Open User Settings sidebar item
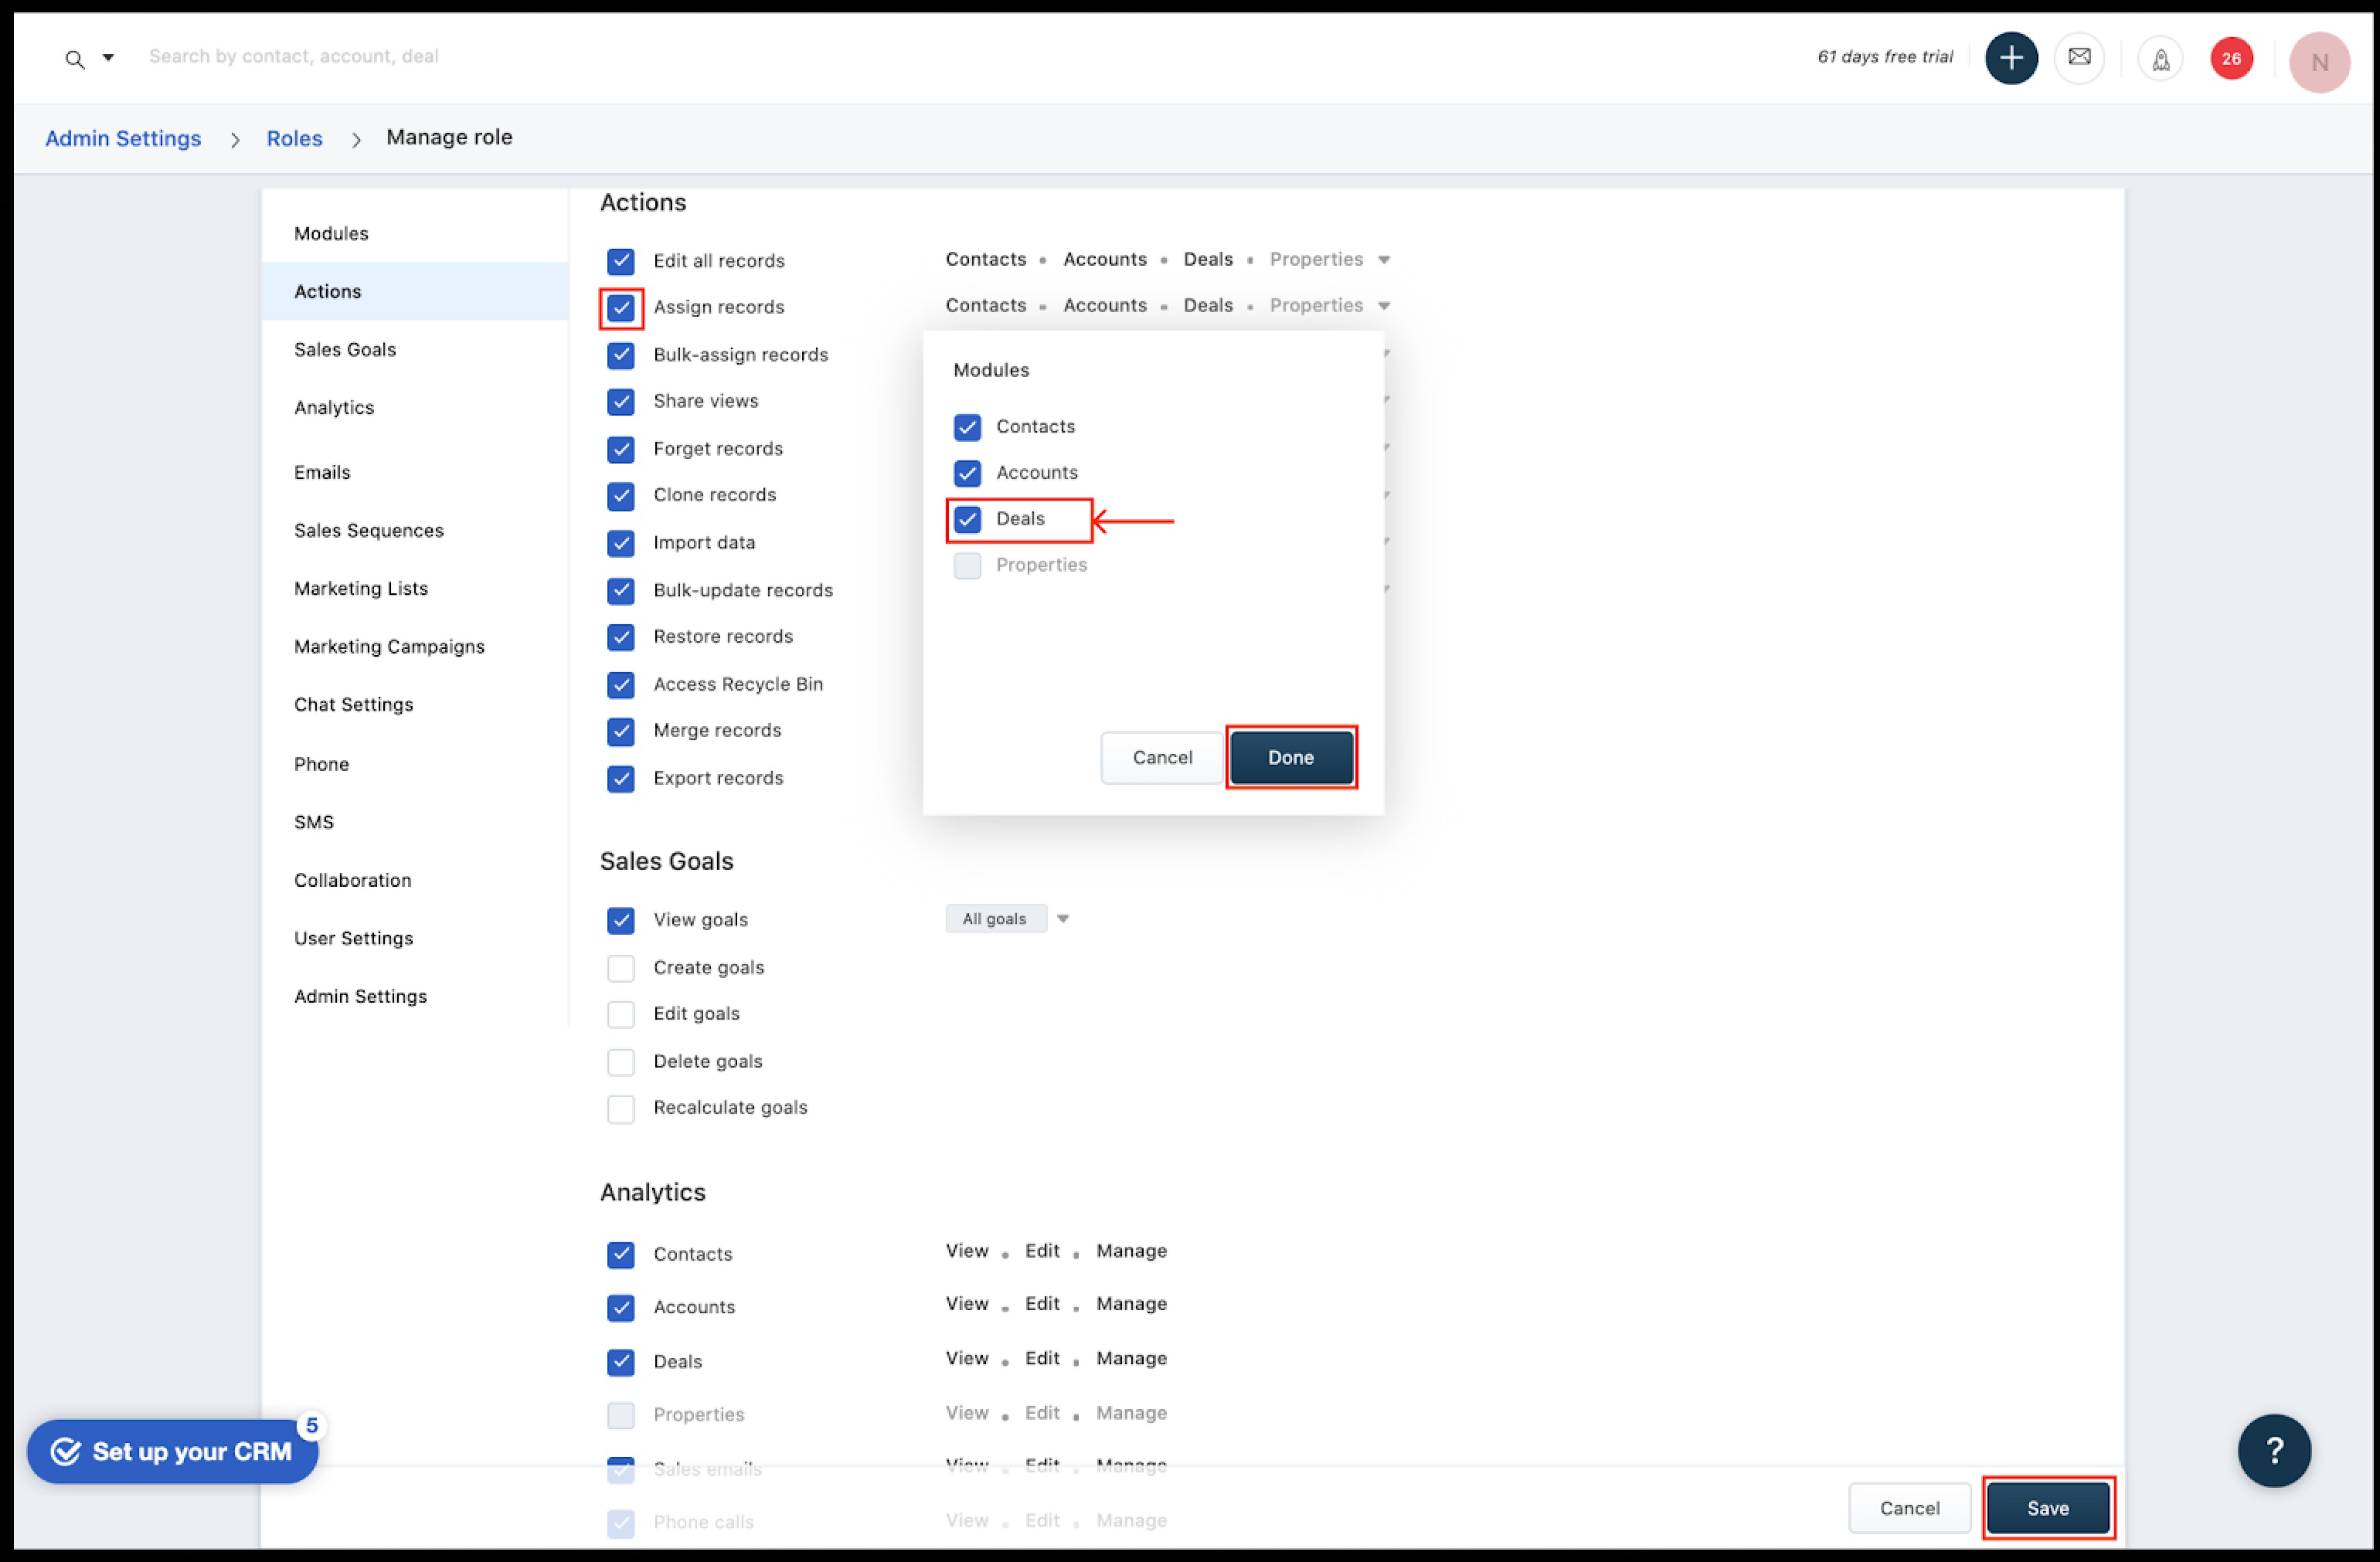The image size is (2380, 1562). [x=415, y=938]
